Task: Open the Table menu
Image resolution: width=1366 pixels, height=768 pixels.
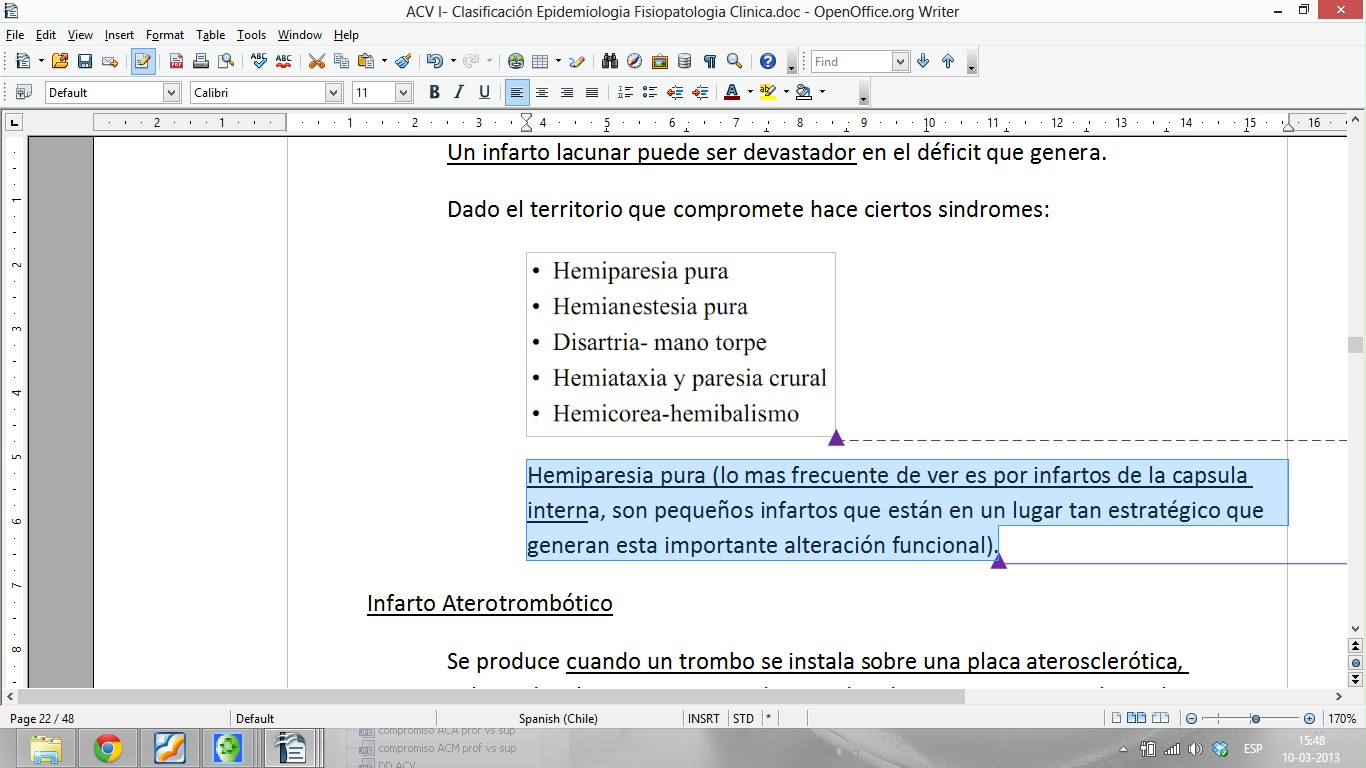Action: click(210, 35)
